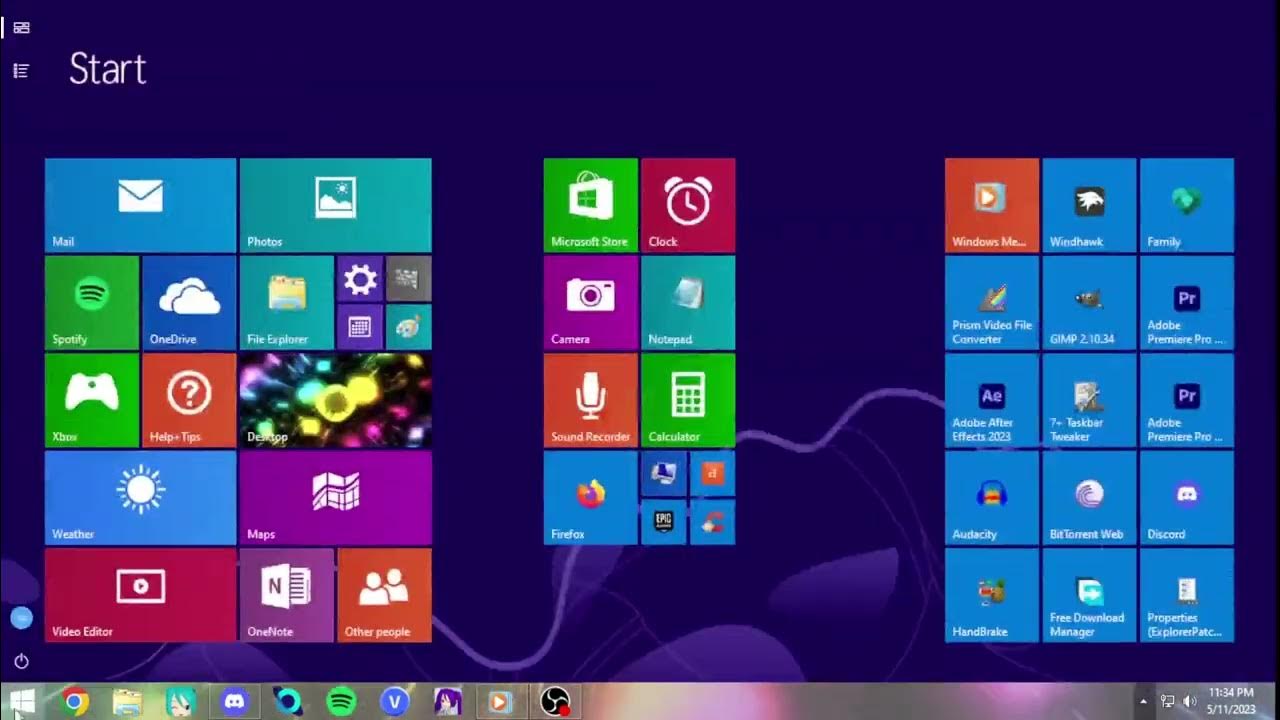Viewport: 1280px width, 720px height.
Task: Open the small Epic Games tile
Action: coord(664,522)
